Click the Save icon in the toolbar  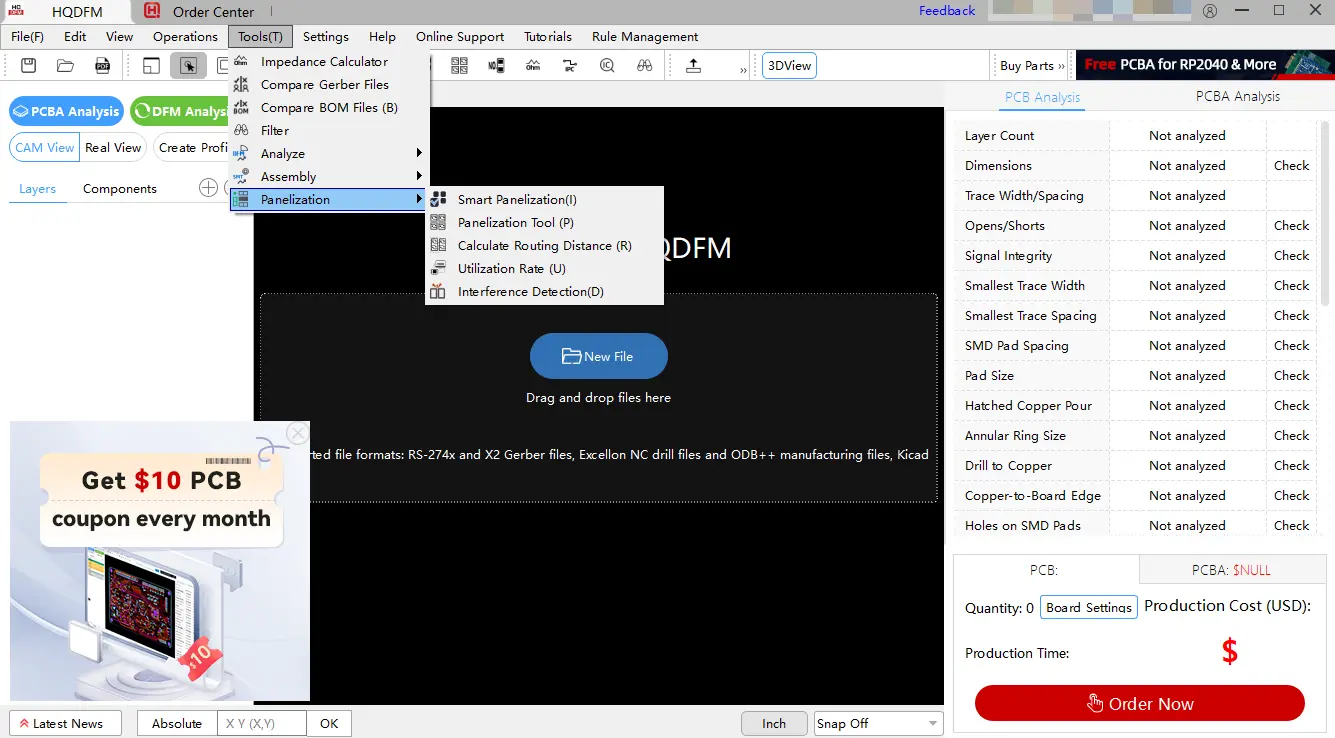(29, 66)
